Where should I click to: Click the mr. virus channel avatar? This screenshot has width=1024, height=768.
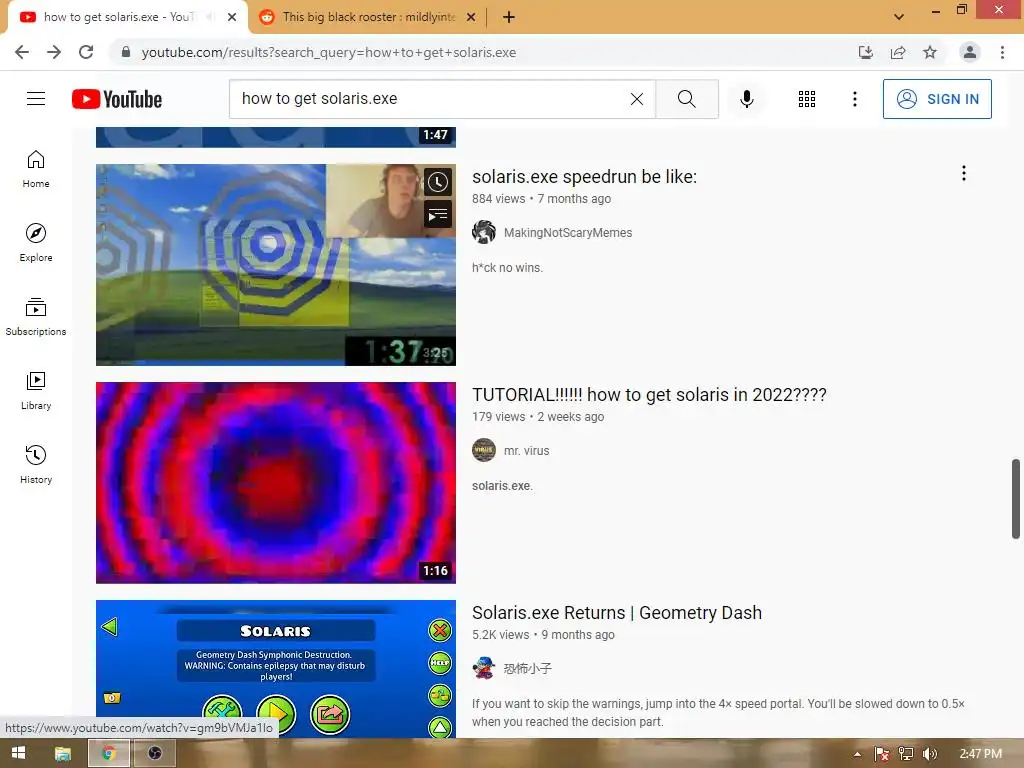(484, 450)
